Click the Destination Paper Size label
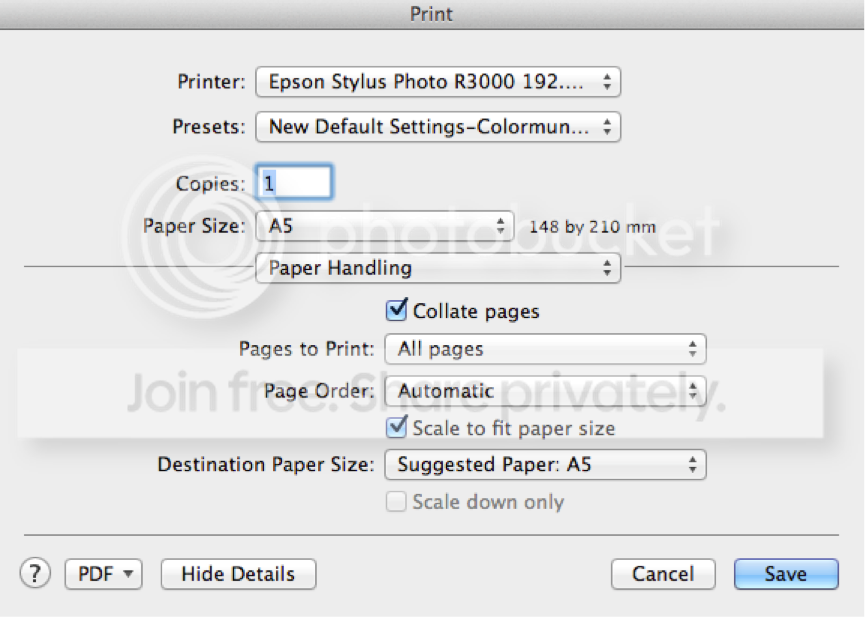The height and width of the screenshot is (617, 865). (x=266, y=465)
